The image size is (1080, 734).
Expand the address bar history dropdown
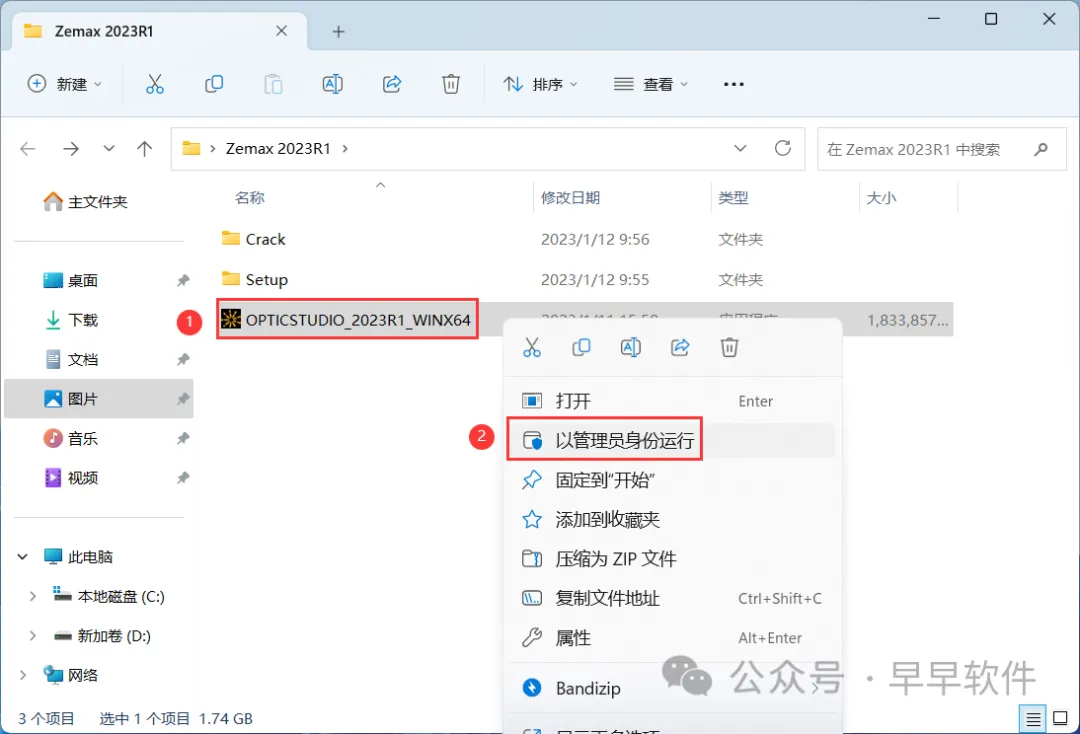[x=740, y=149]
